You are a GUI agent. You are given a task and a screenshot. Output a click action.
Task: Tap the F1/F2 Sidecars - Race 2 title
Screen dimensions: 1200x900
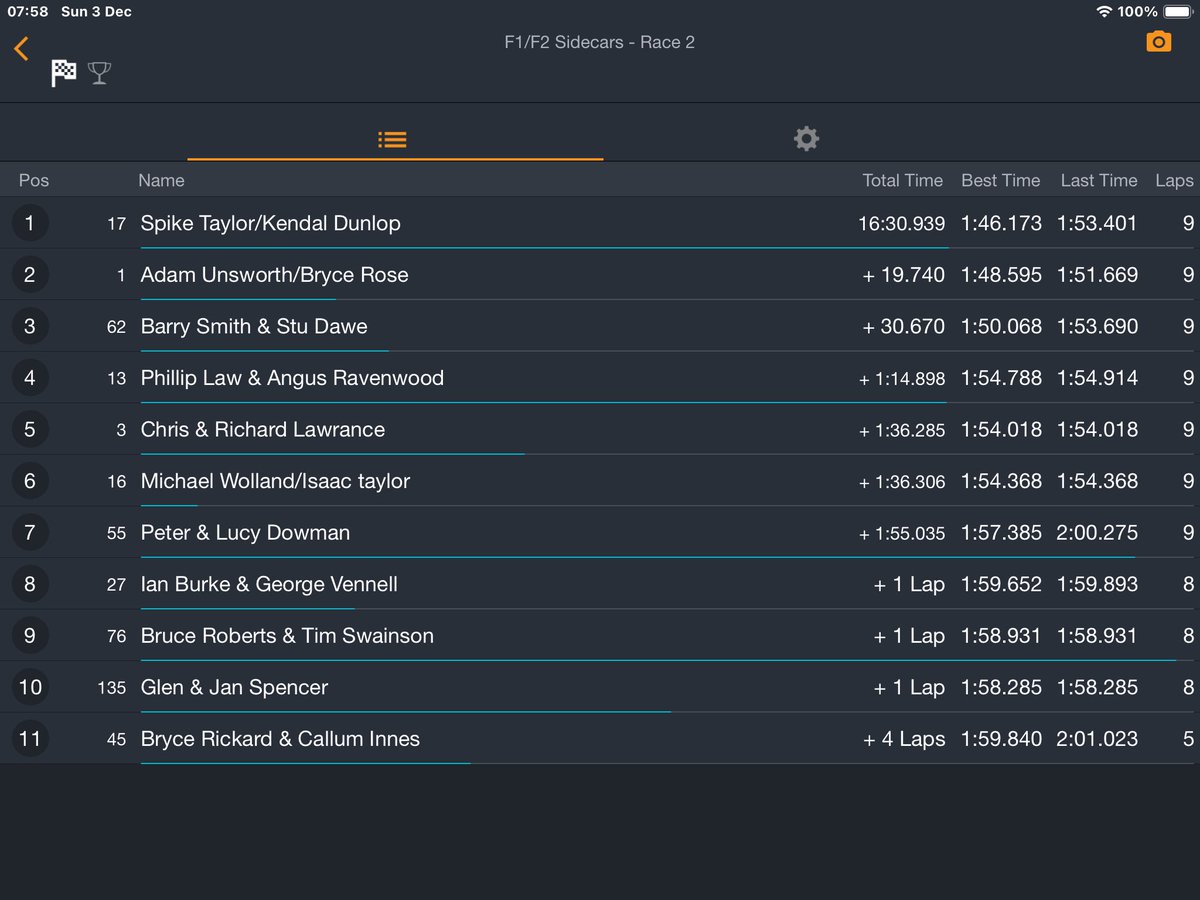pyautogui.click(x=599, y=42)
